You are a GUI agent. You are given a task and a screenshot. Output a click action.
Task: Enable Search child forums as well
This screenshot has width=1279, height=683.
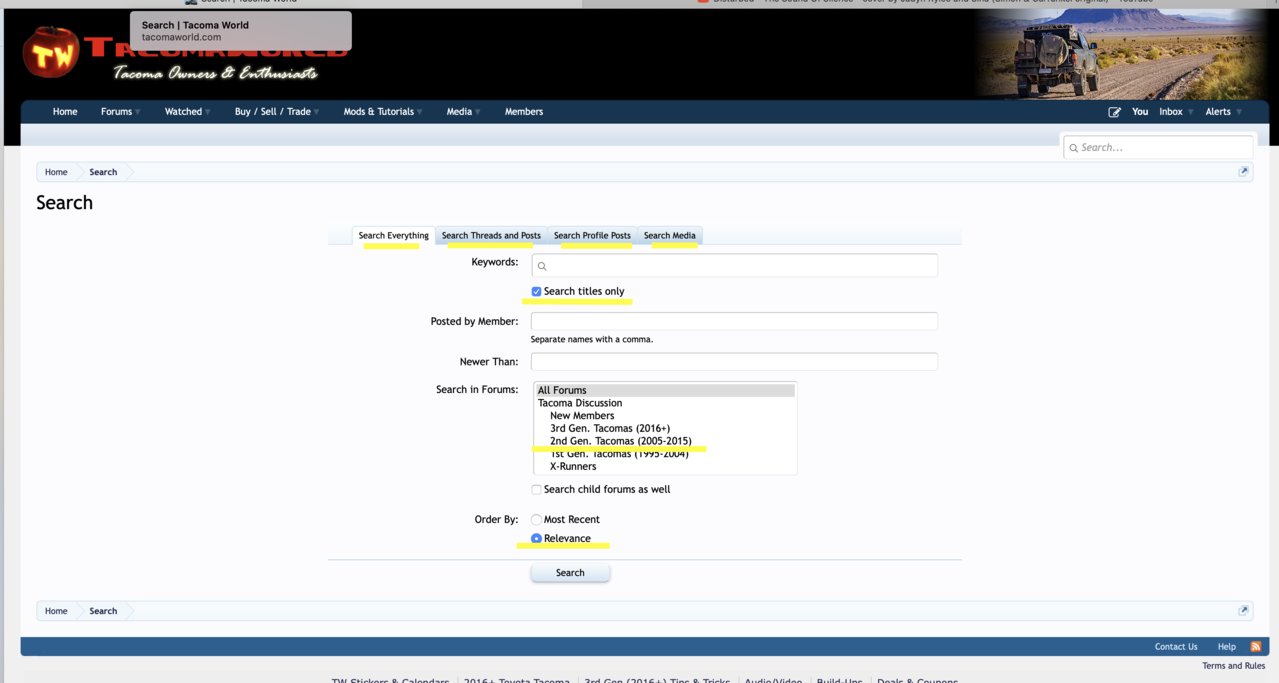tap(537, 490)
